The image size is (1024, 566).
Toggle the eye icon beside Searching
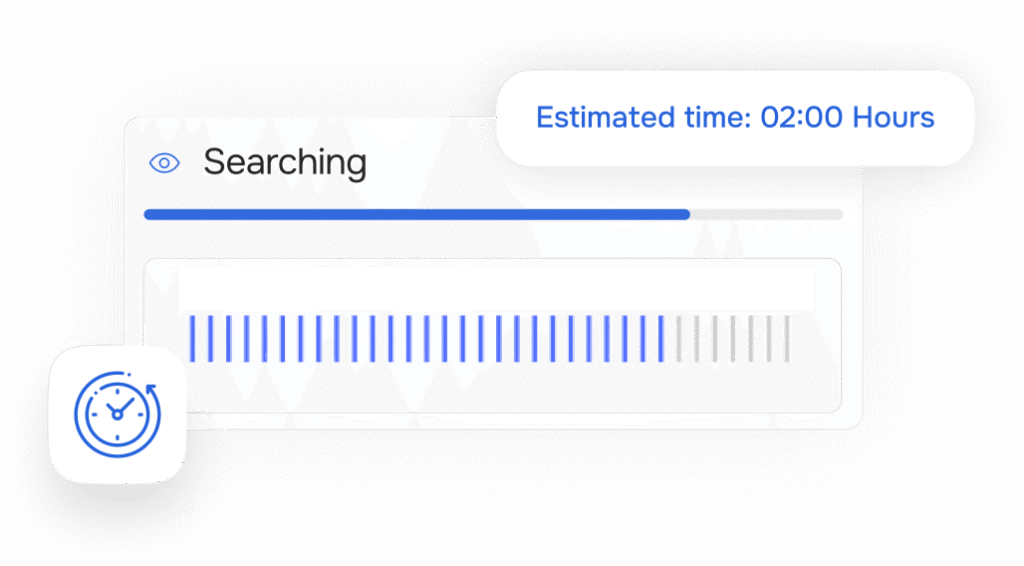[164, 163]
